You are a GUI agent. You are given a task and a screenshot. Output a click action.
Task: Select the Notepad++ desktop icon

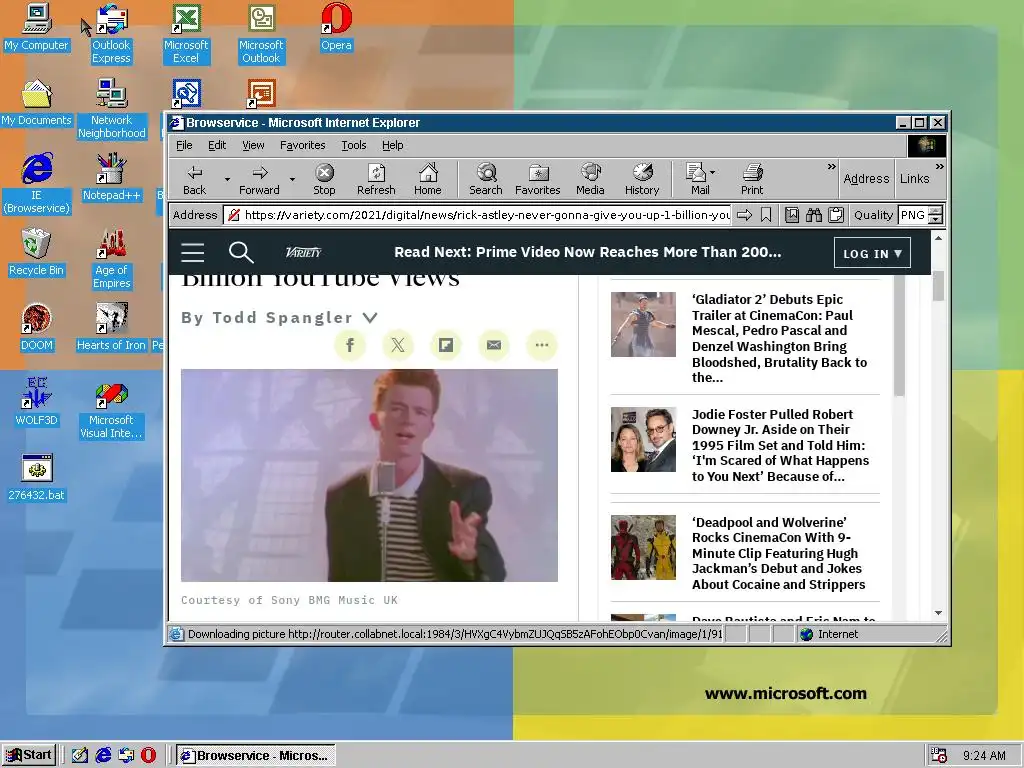tap(111, 176)
